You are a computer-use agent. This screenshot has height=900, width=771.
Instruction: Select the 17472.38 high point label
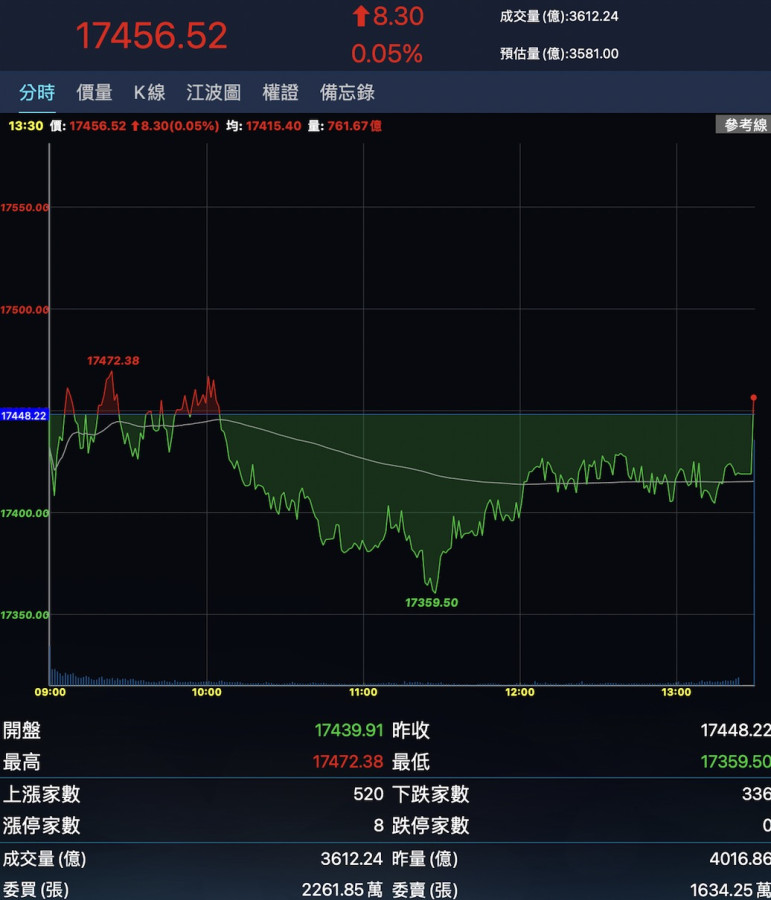(x=113, y=361)
